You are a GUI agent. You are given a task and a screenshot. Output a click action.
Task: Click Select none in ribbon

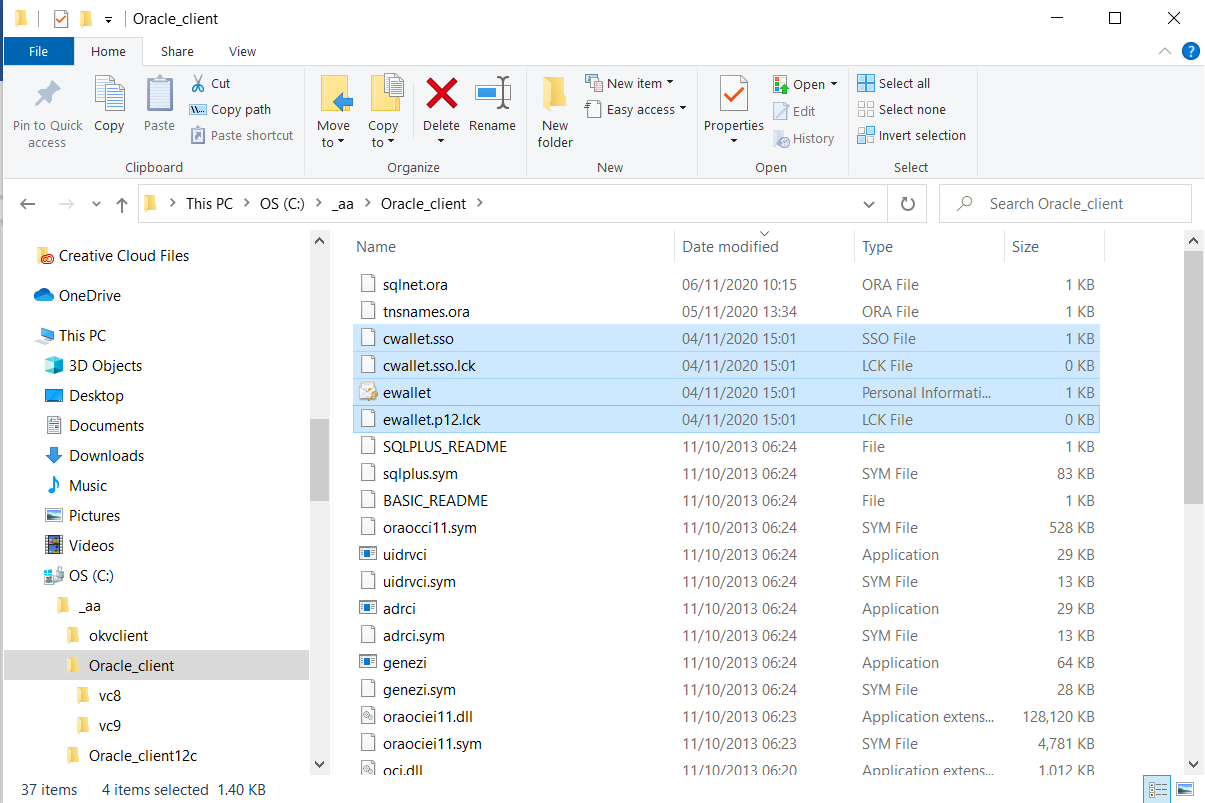coord(901,110)
